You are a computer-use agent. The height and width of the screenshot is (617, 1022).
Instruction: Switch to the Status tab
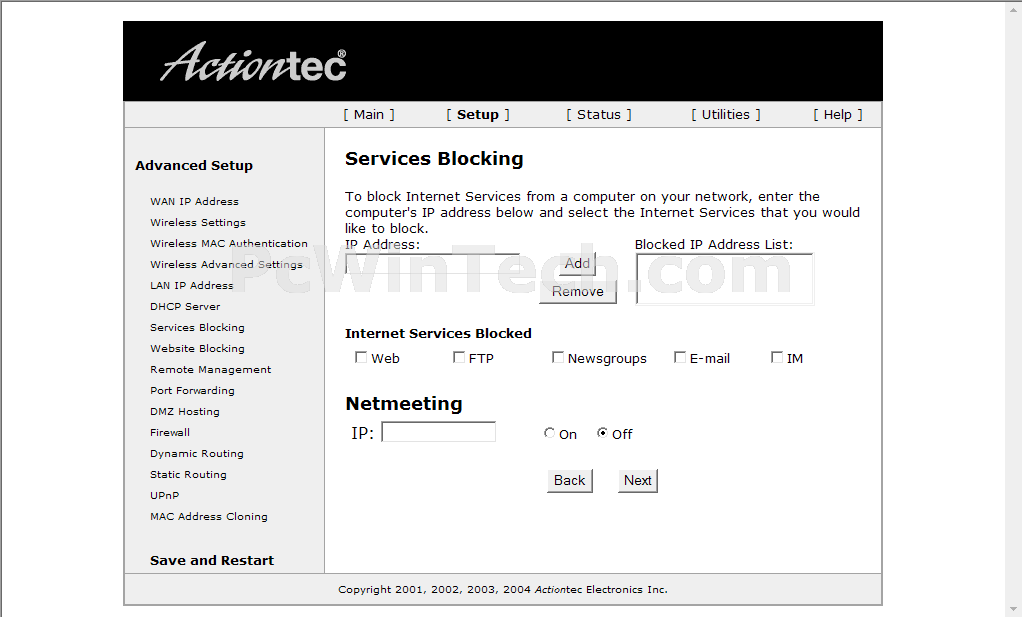click(598, 115)
